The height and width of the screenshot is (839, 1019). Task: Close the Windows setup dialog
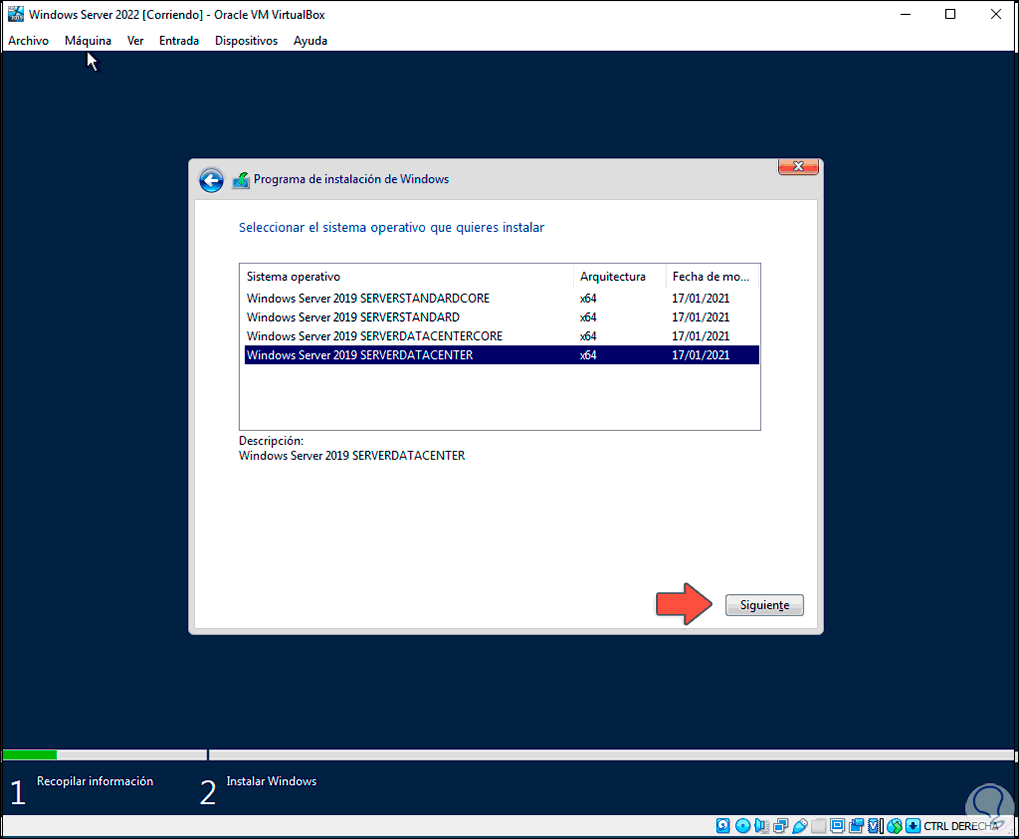tap(798, 166)
